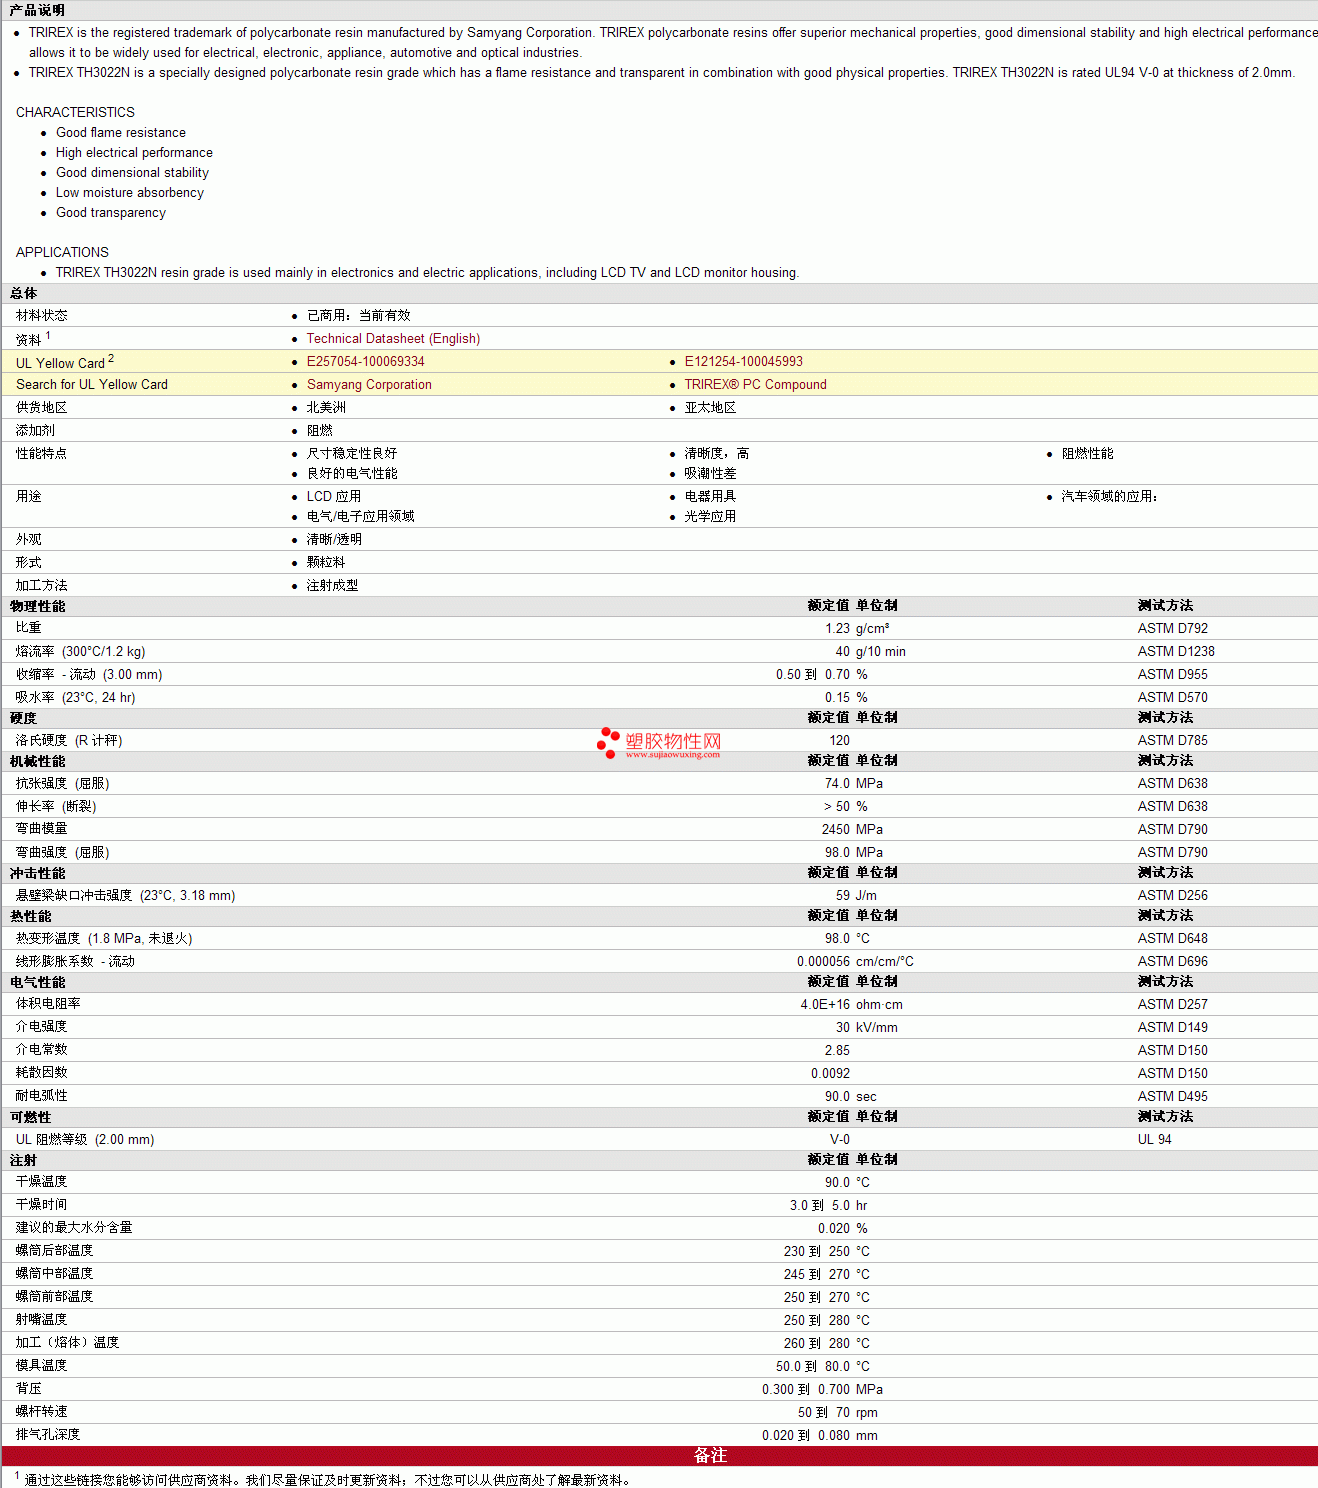This screenshot has width=1318, height=1488.
Task: Click the red 备注 banner heading
Action: tap(710, 1456)
